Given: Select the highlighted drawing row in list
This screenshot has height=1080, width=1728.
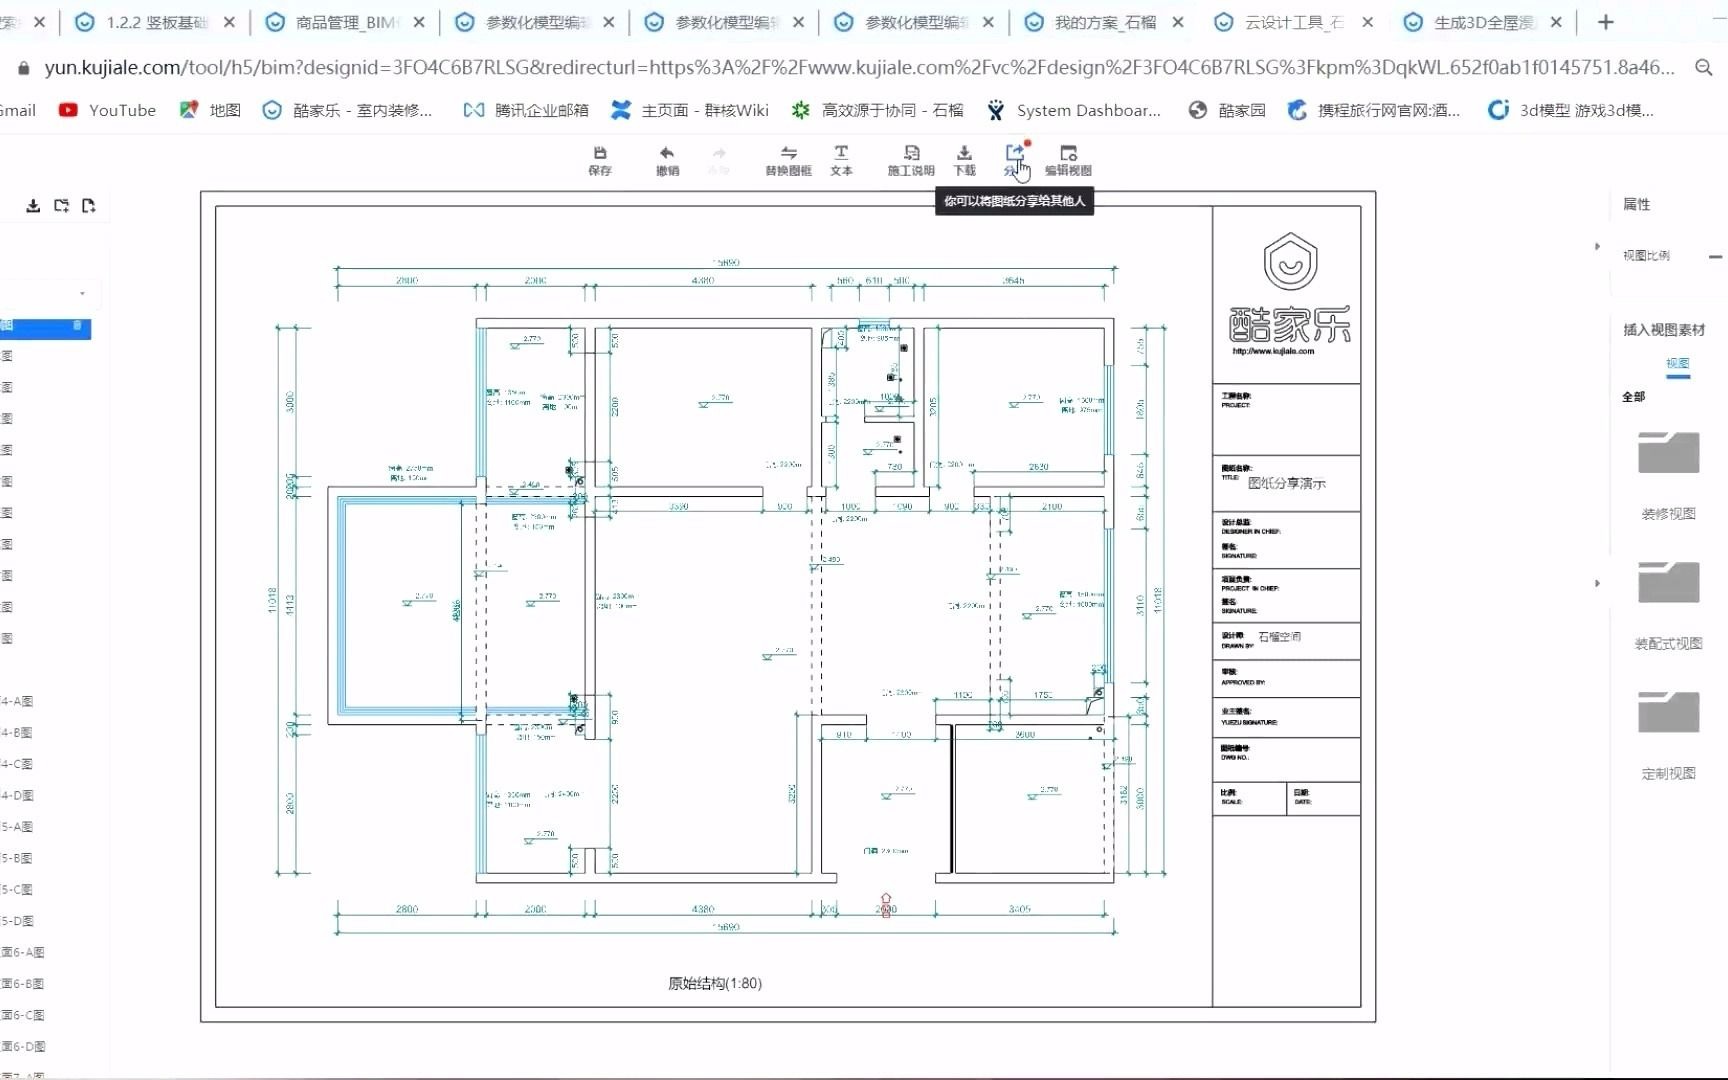Looking at the screenshot, I should tap(45, 327).
